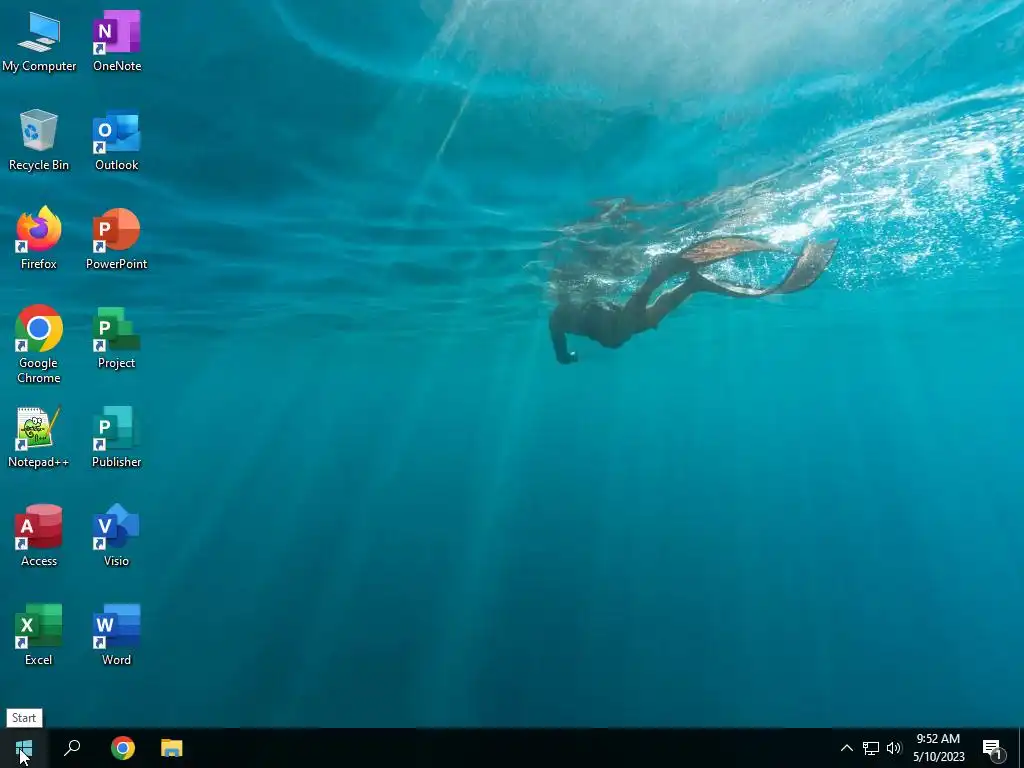Open taskbar search magnifier

[x=72, y=748]
